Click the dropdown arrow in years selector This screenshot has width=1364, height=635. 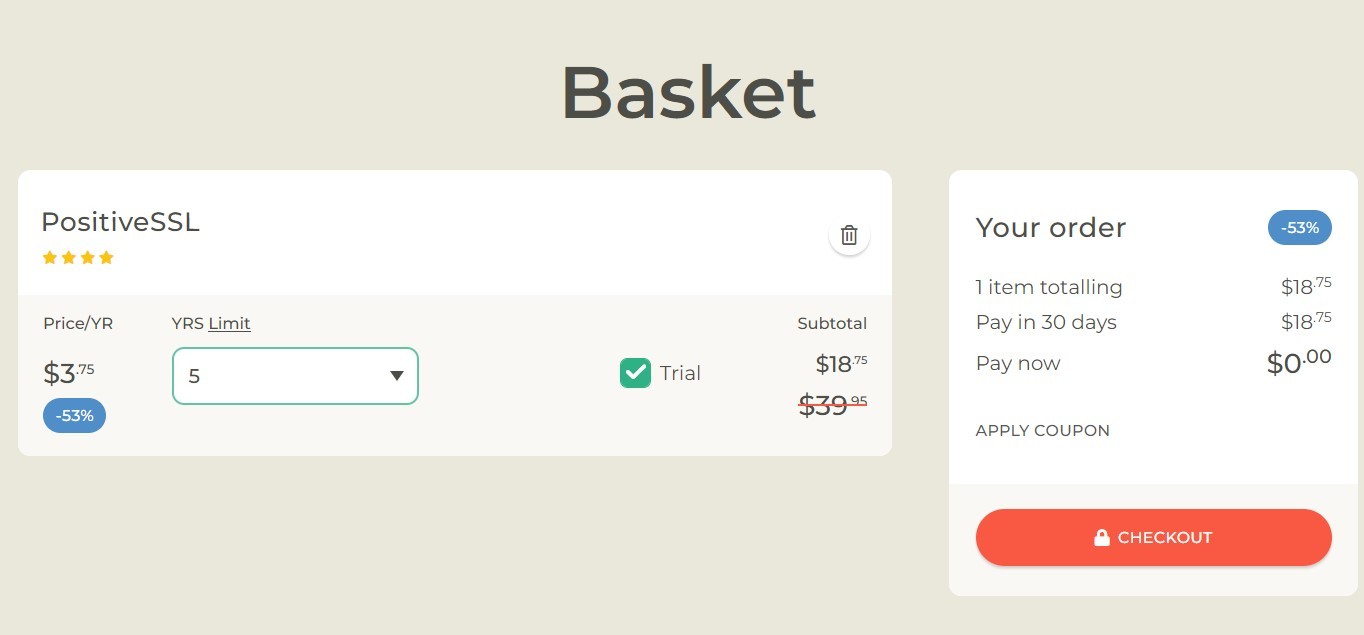coord(397,376)
